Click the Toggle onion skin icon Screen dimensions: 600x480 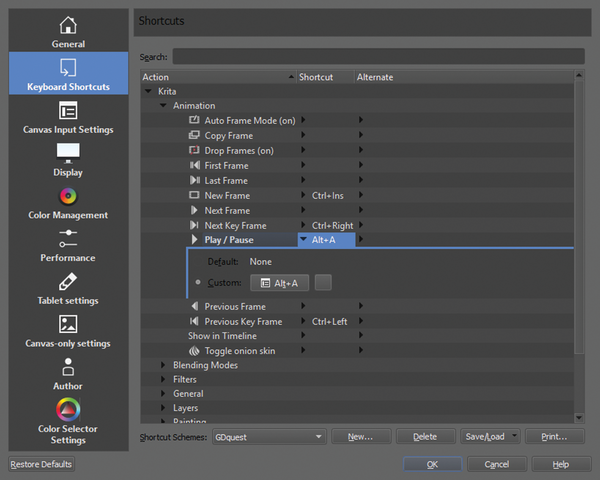[x=194, y=351]
